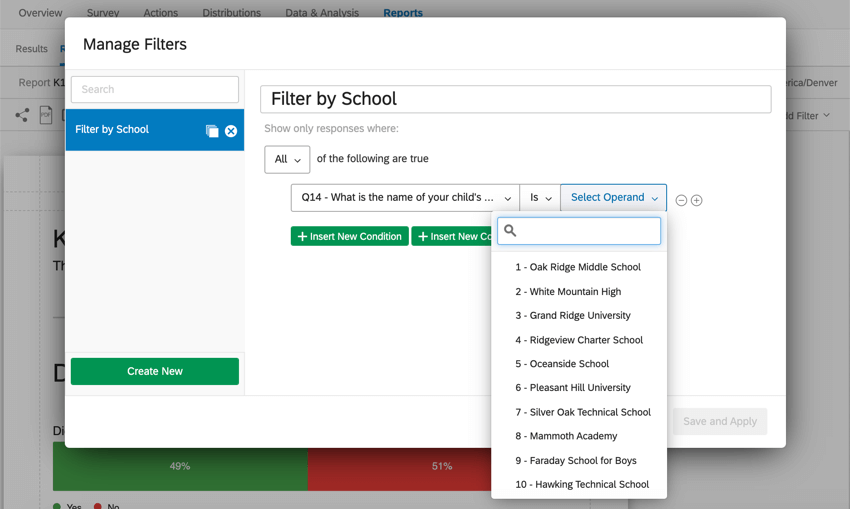The image size is (850, 509).
Task: Click the PDF export icon
Action: tap(46, 115)
